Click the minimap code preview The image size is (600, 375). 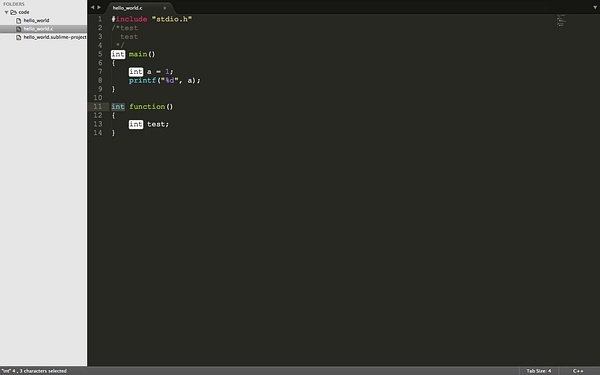[x=561, y=20]
